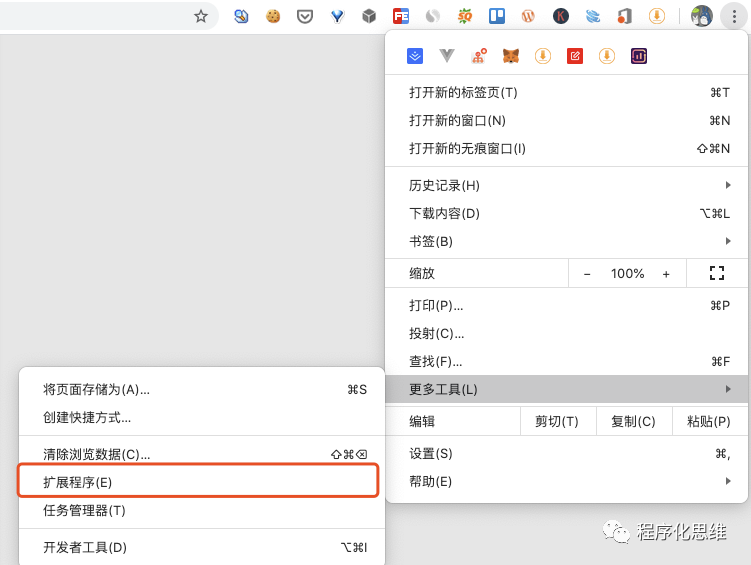The width and height of the screenshot is (751, 565).
Task: Open the orange WordPress W extension icon
Action: click(528, 16)
